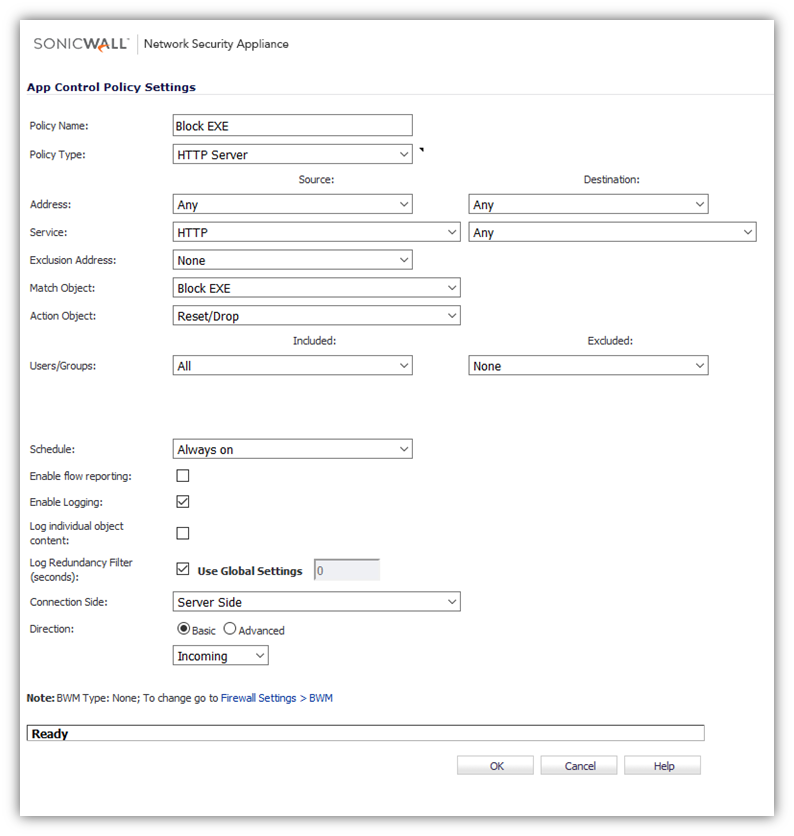Click the SonicWall logo
Viewport: 794px width, 836px height.
point(82,44)
